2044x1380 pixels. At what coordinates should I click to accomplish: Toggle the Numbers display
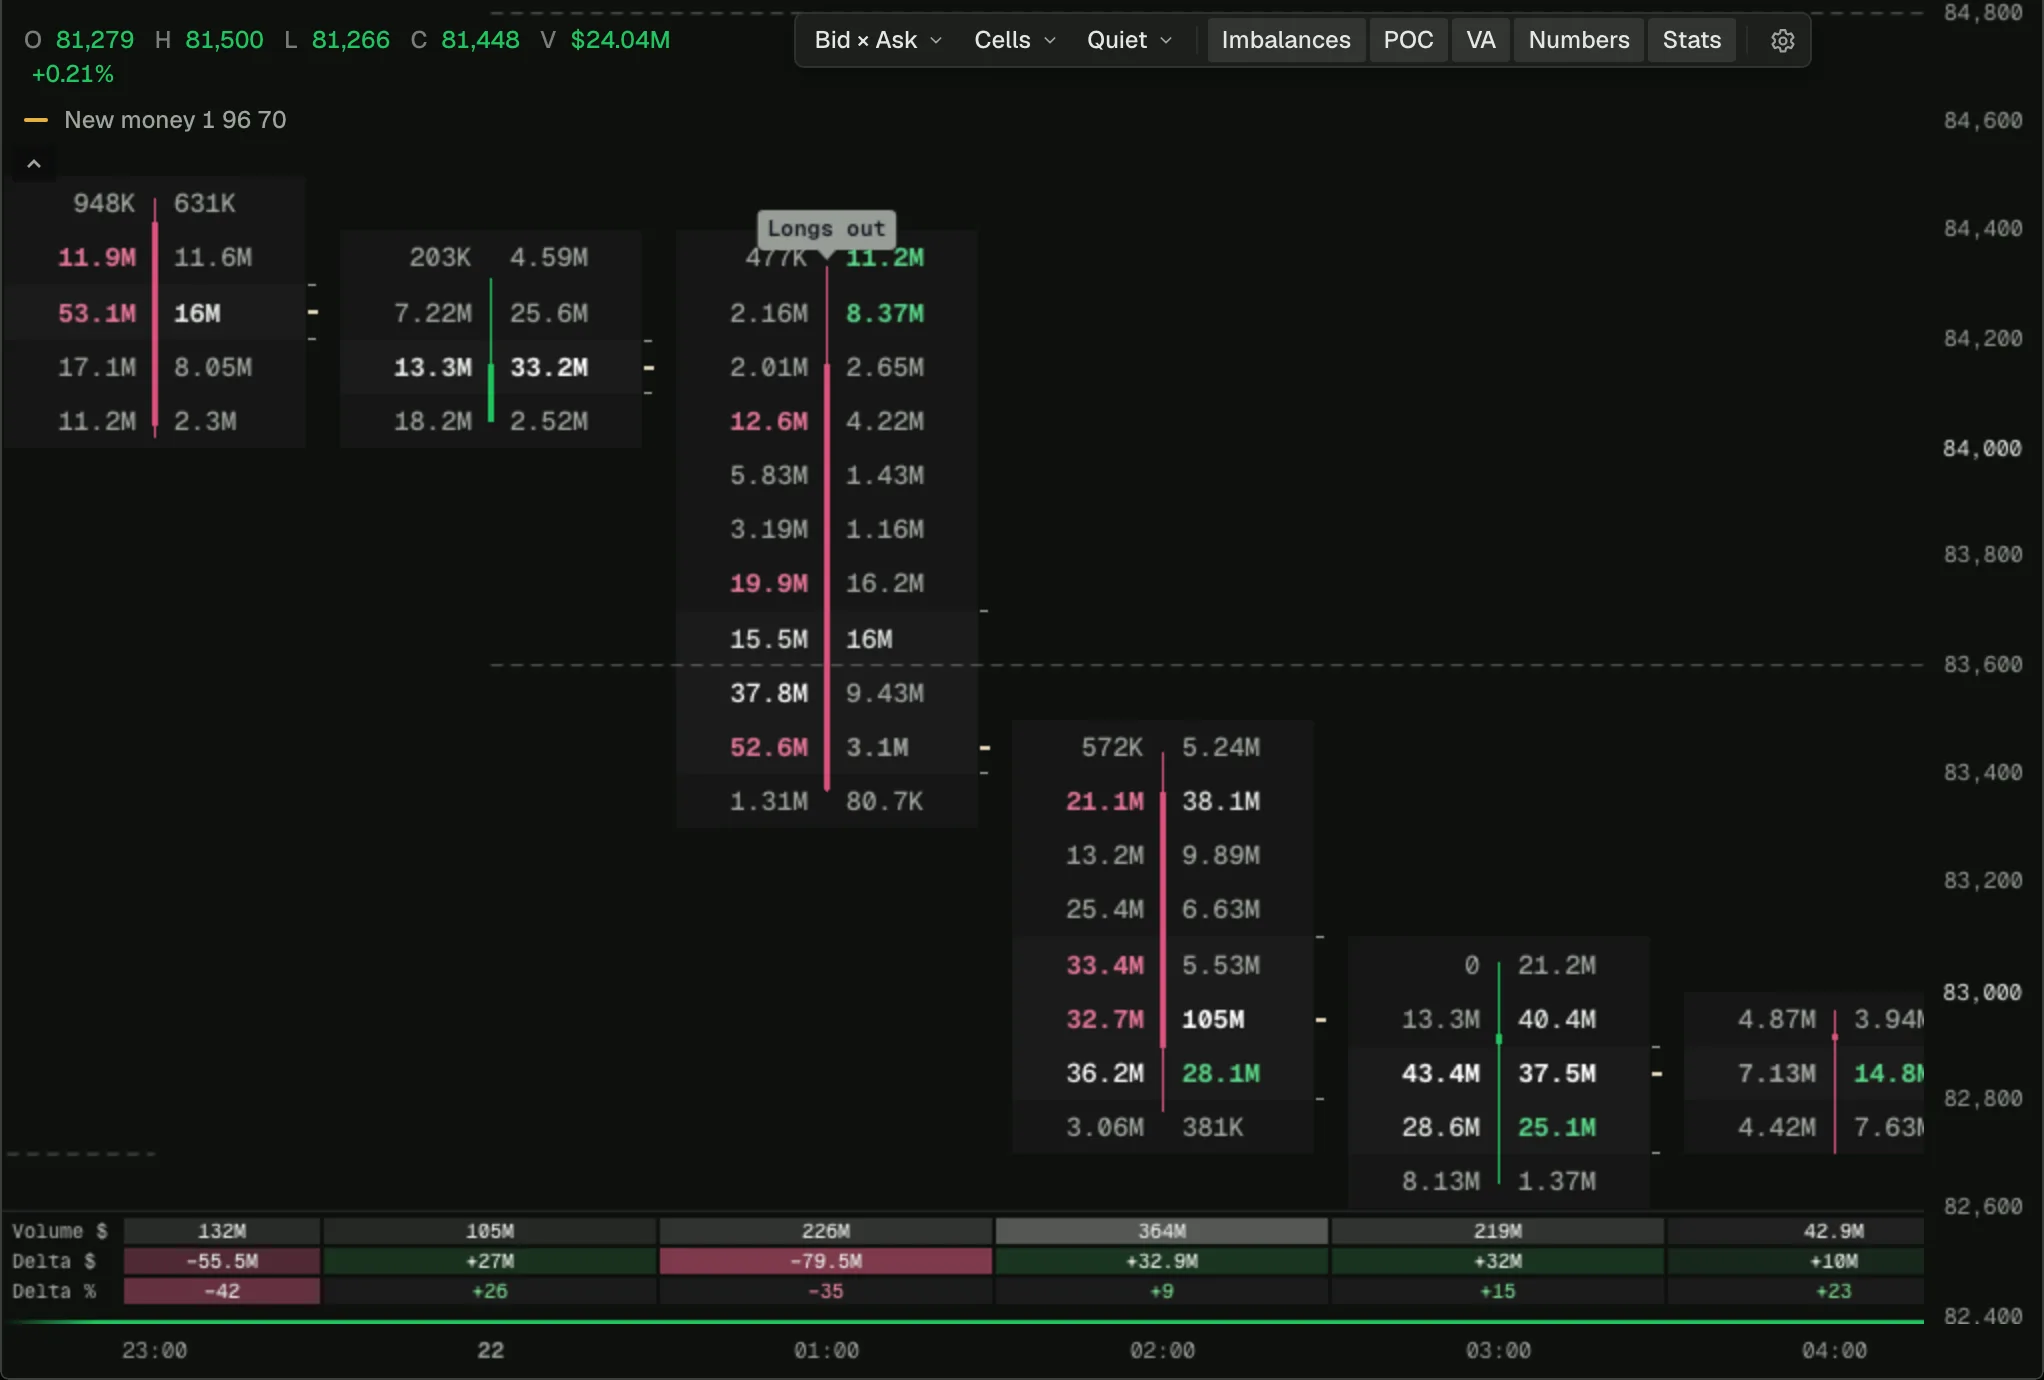point(1579,40)
